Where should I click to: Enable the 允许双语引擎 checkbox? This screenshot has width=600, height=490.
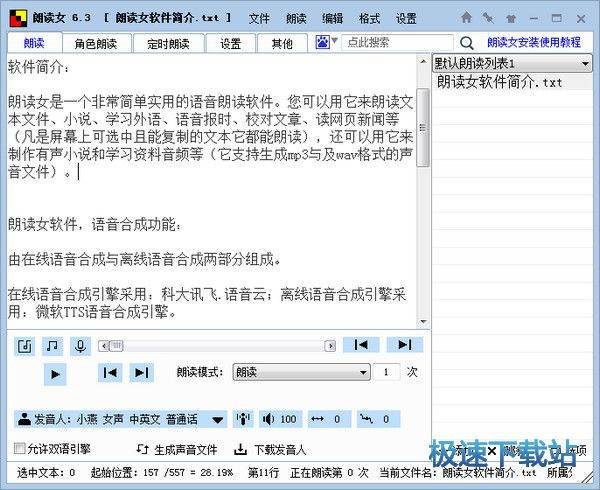pos(21,449)
